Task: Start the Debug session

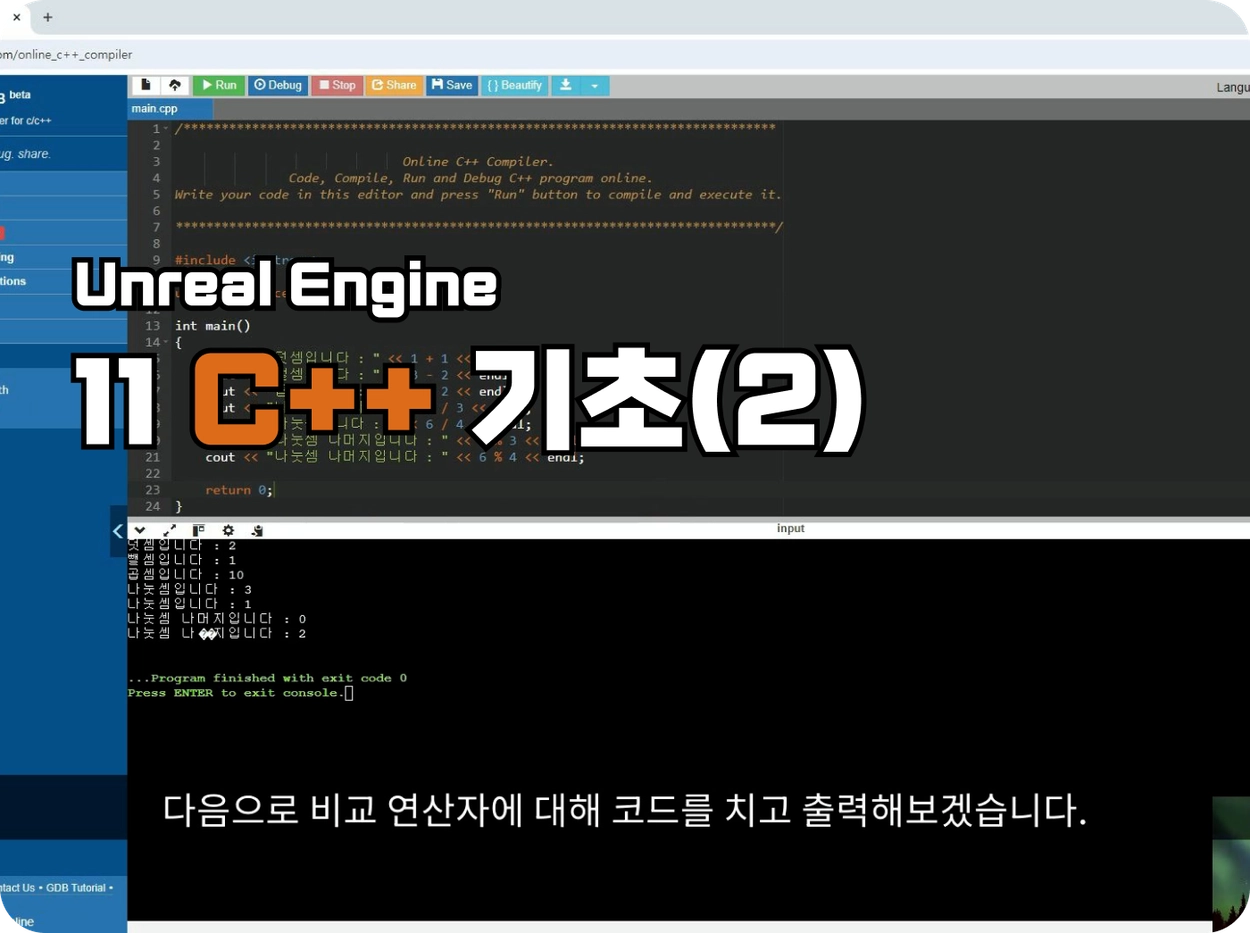Action: pyautogui.click(x=278, y=85)
